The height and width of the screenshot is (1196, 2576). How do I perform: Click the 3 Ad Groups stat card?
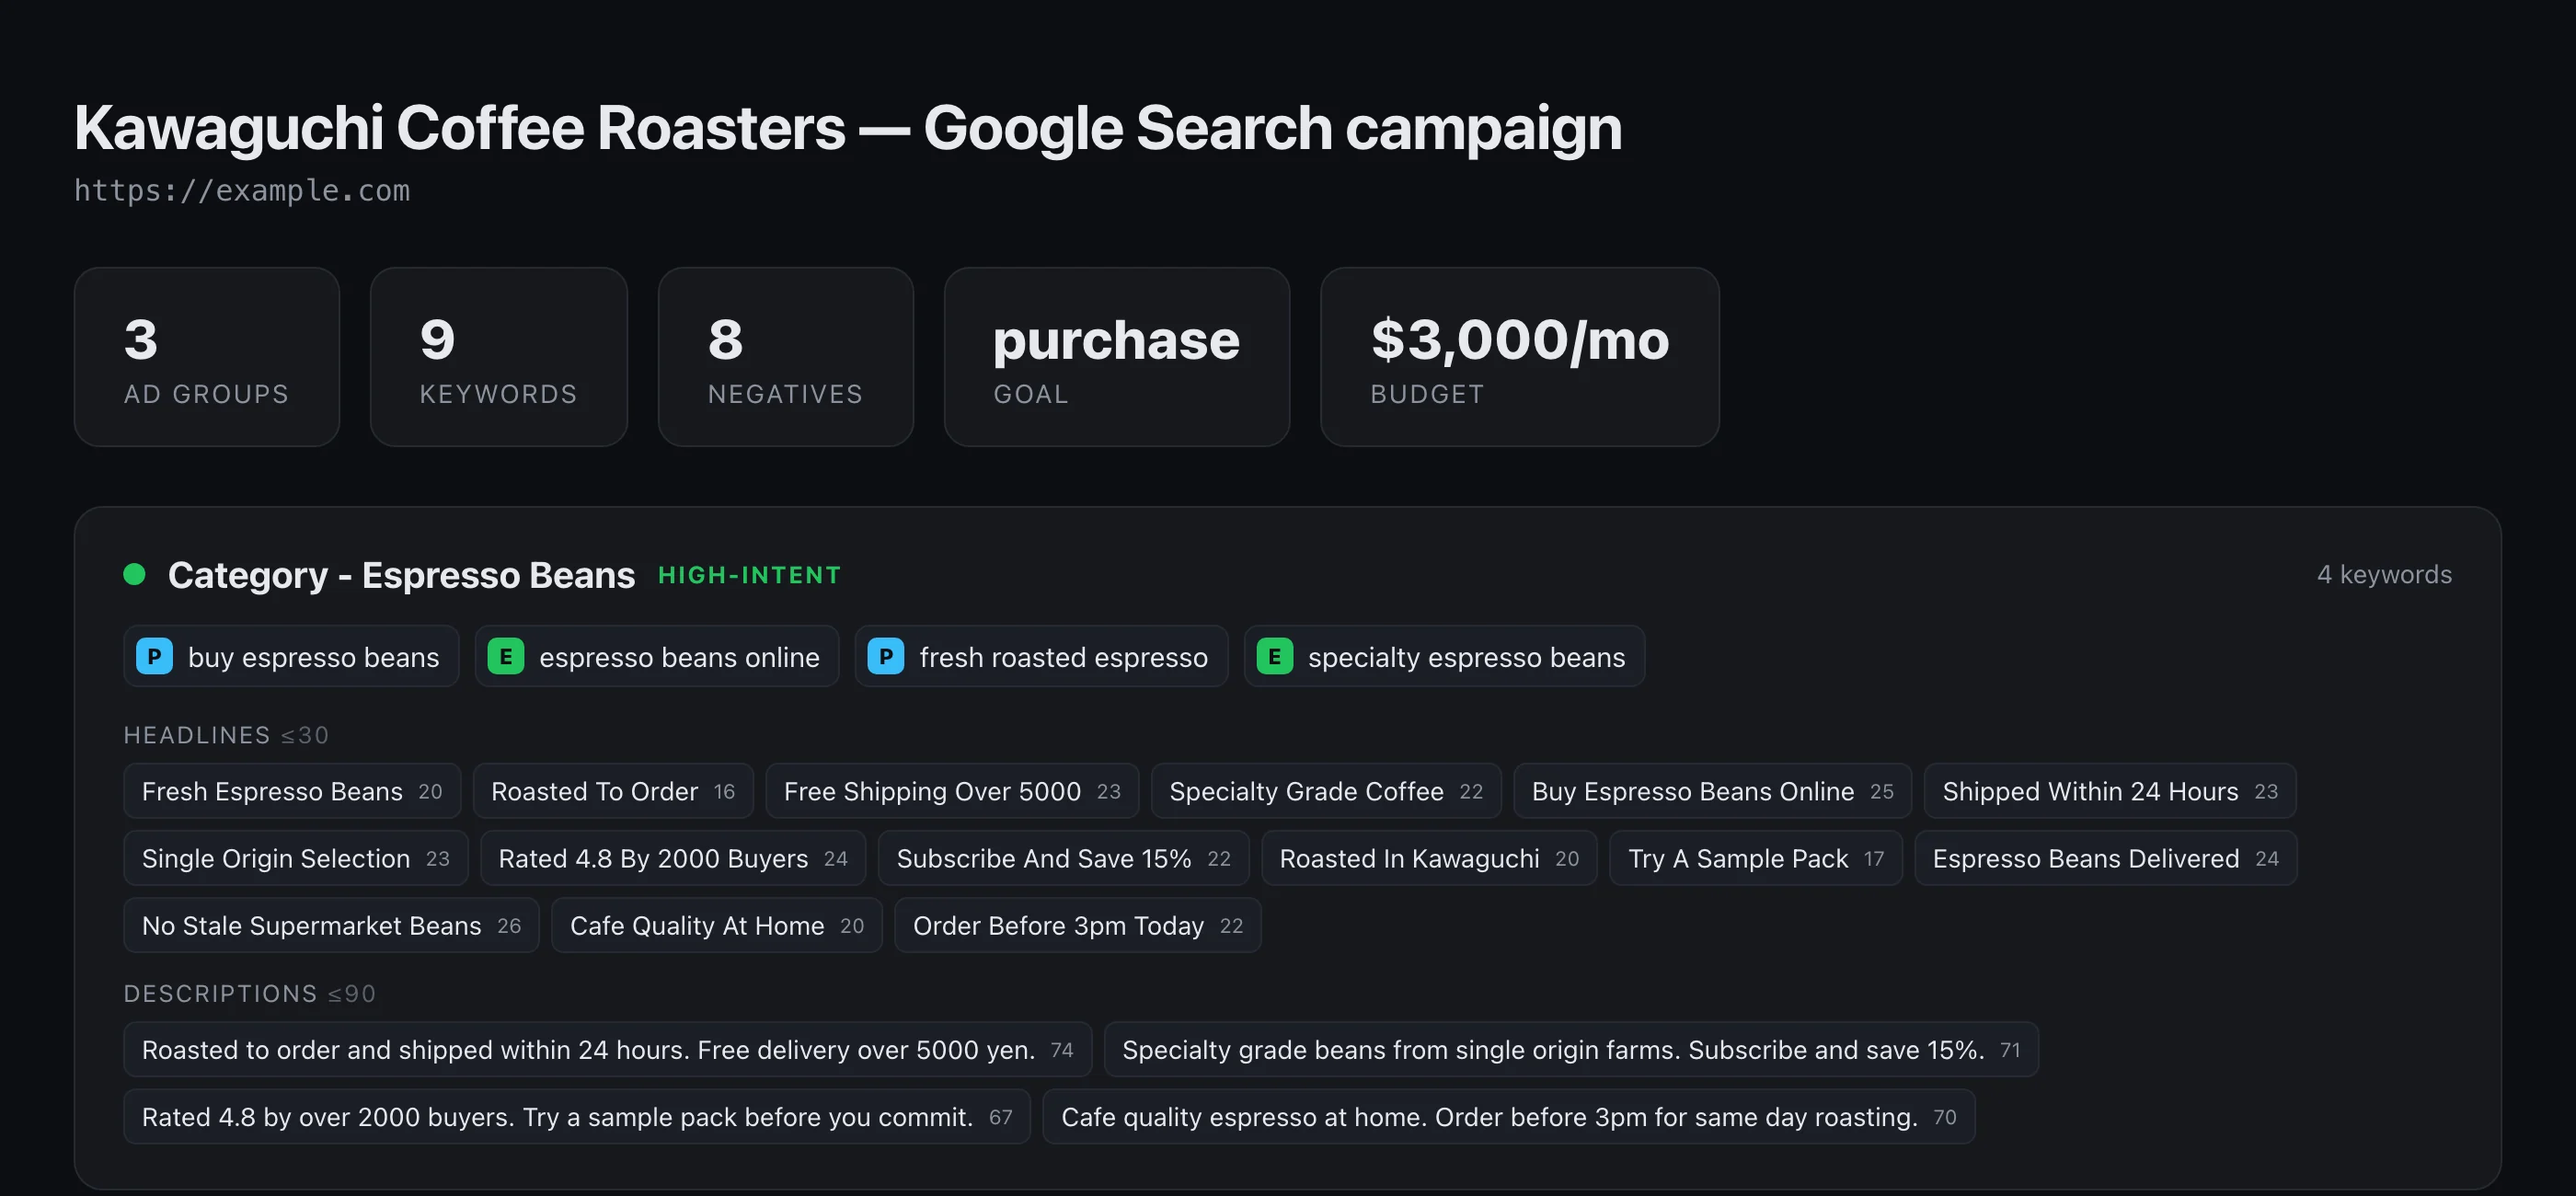pos(207,357)
